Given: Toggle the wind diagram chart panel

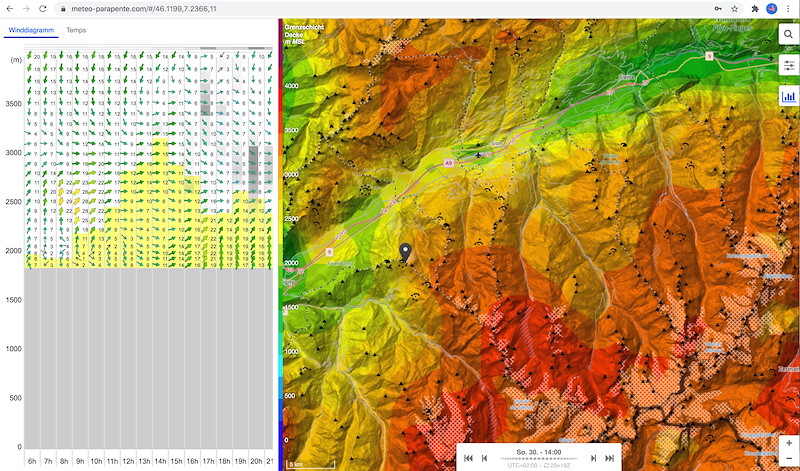Looking at the screenshot, I should [x=788, y=97].
